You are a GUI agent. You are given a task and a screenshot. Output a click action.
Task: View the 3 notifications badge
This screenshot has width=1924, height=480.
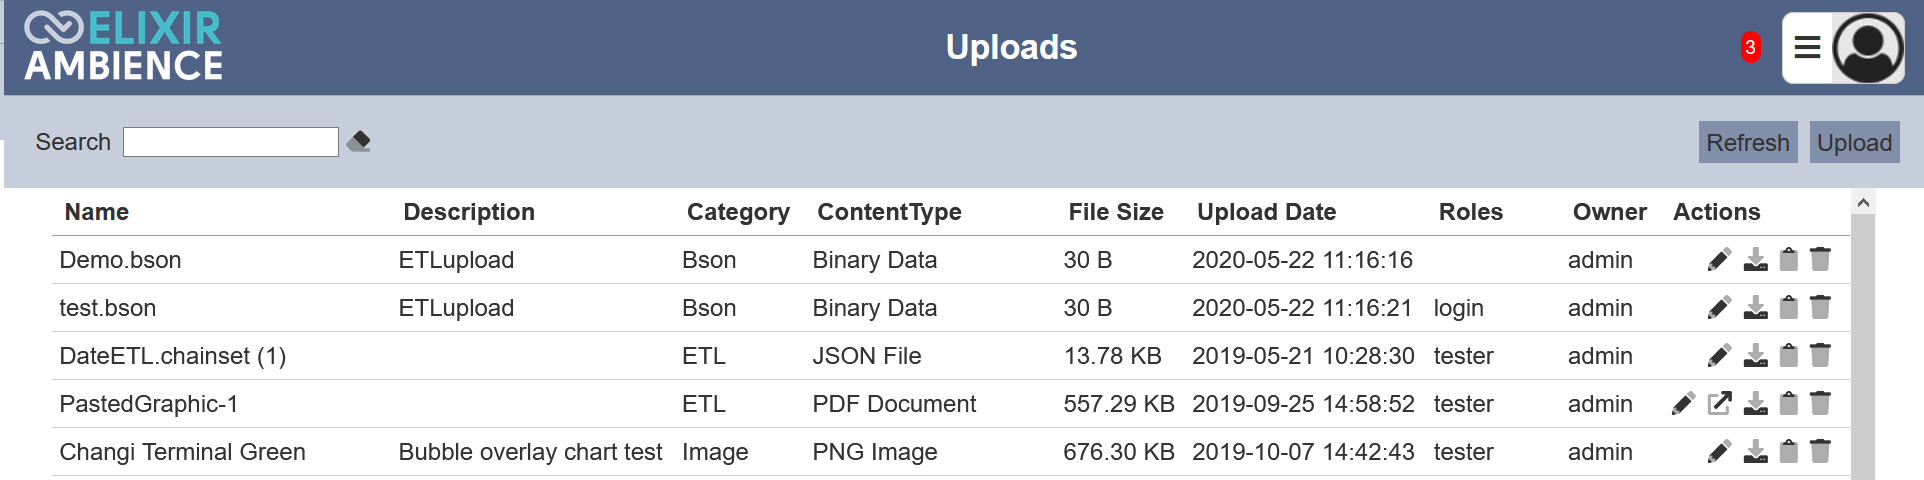1750,47
